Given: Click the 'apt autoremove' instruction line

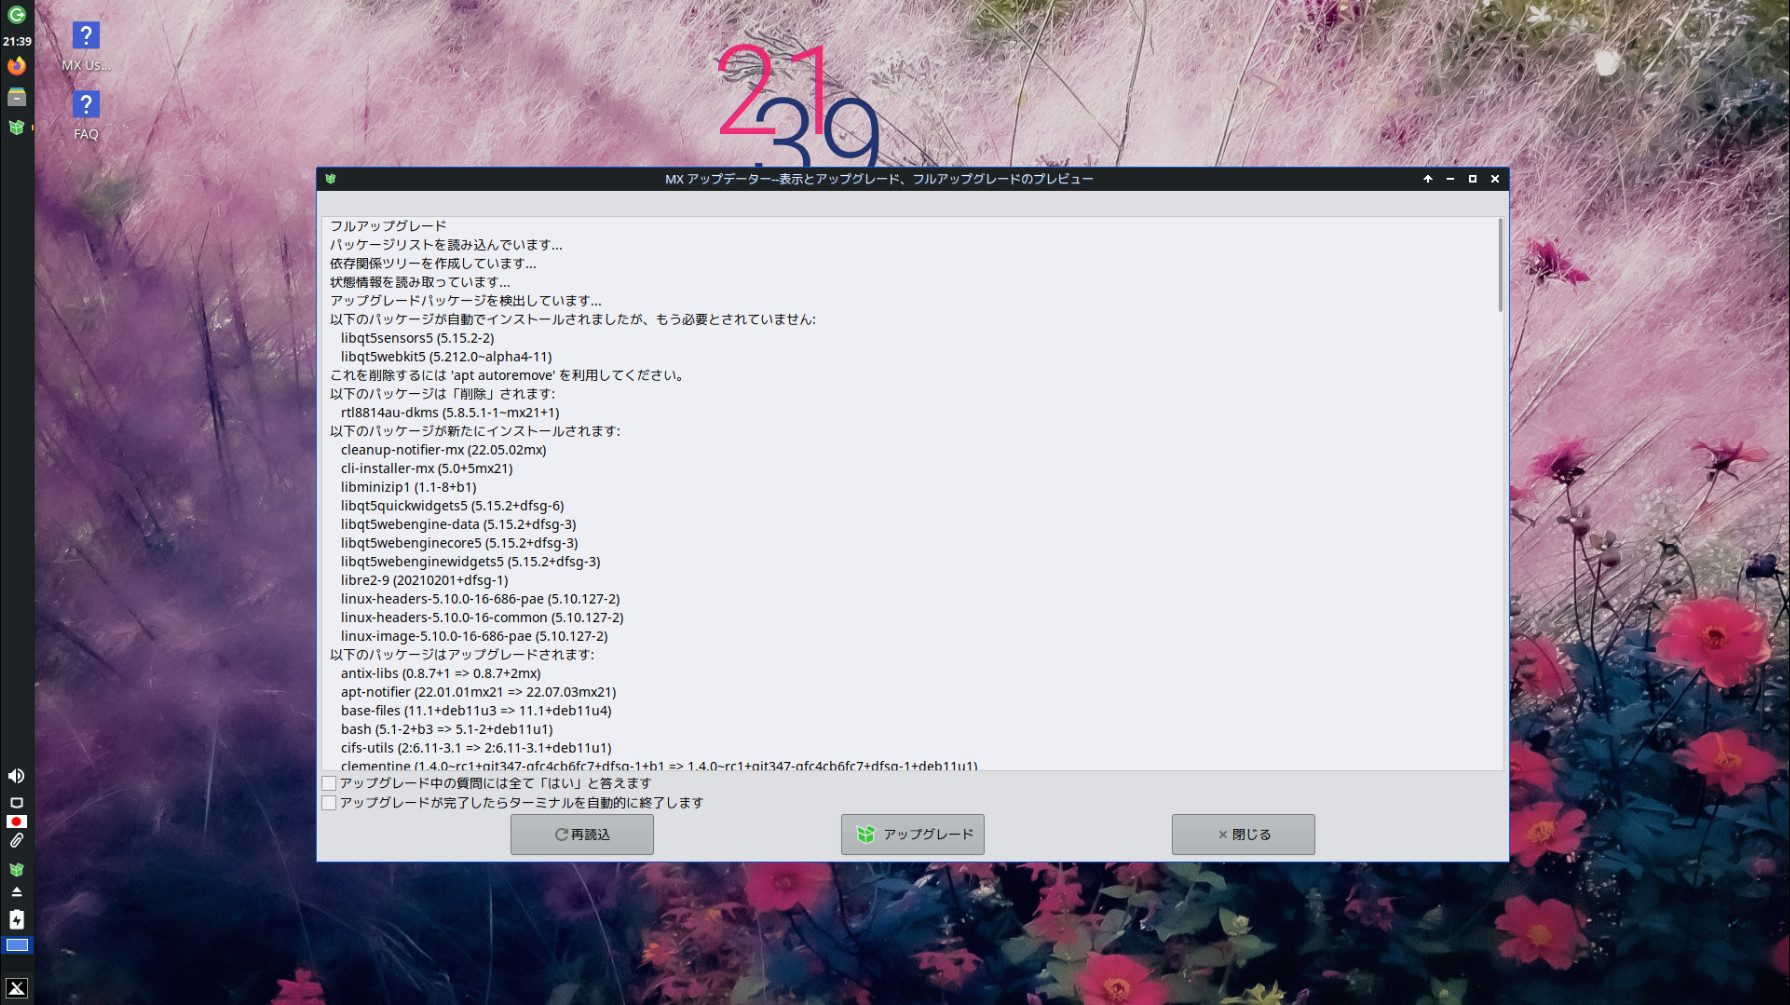Looking at the screenshot, I should point(509,376).
